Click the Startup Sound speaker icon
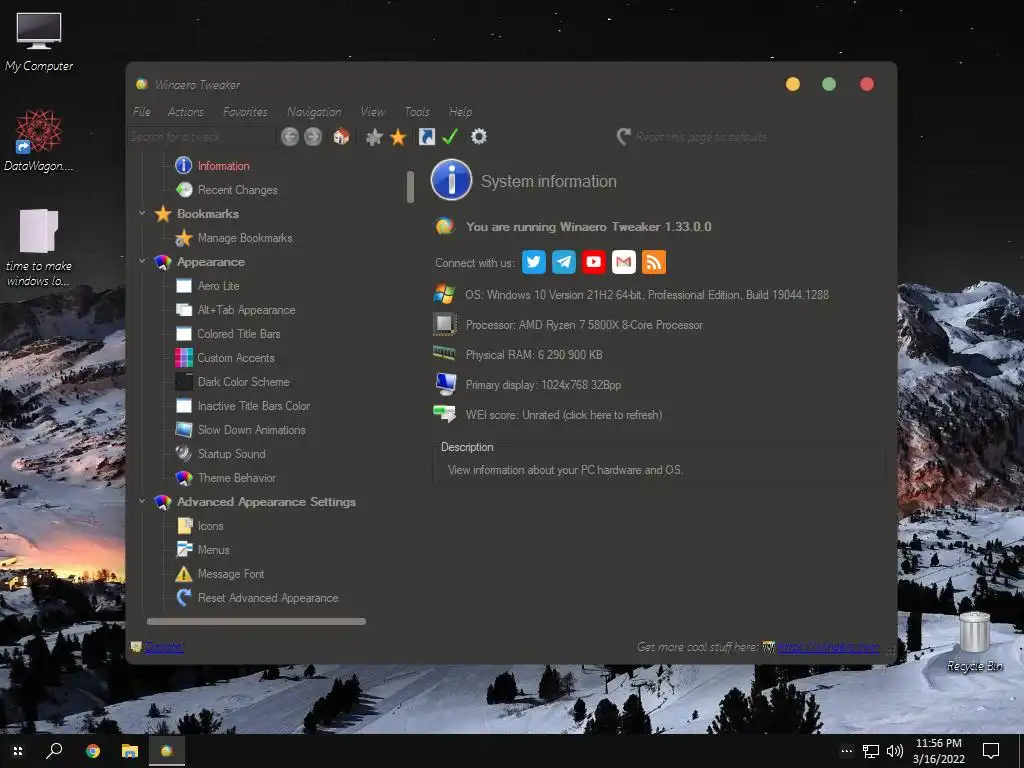 pos(184,453)
